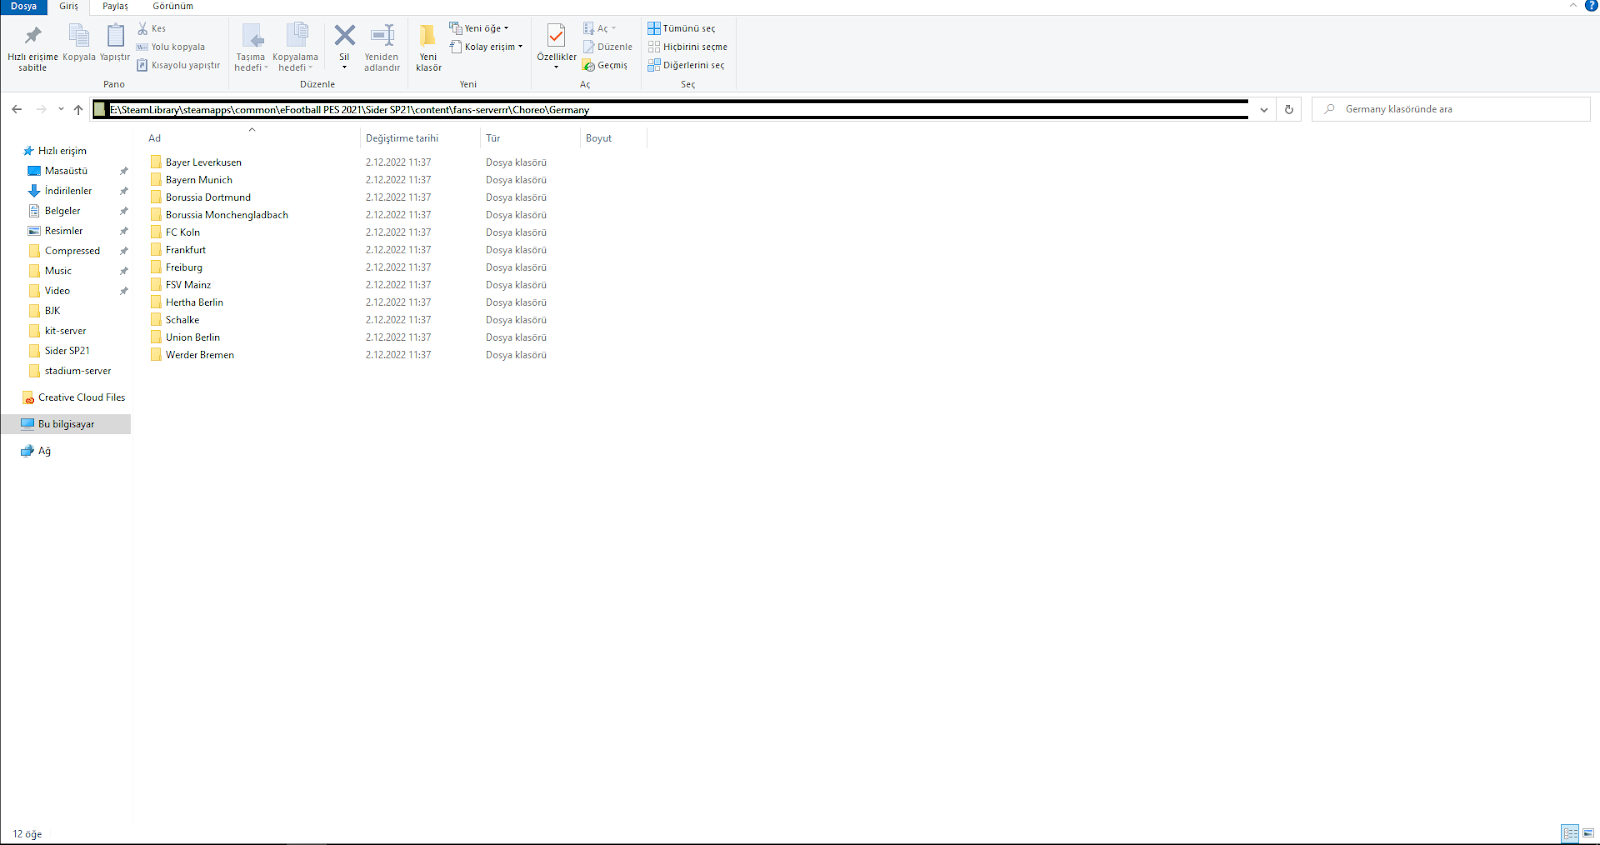Open Resimler in the sidebar
Image resolution: width=1600 pixels, height=845 pixels.
pyautogui.click(x=63, y=231)
